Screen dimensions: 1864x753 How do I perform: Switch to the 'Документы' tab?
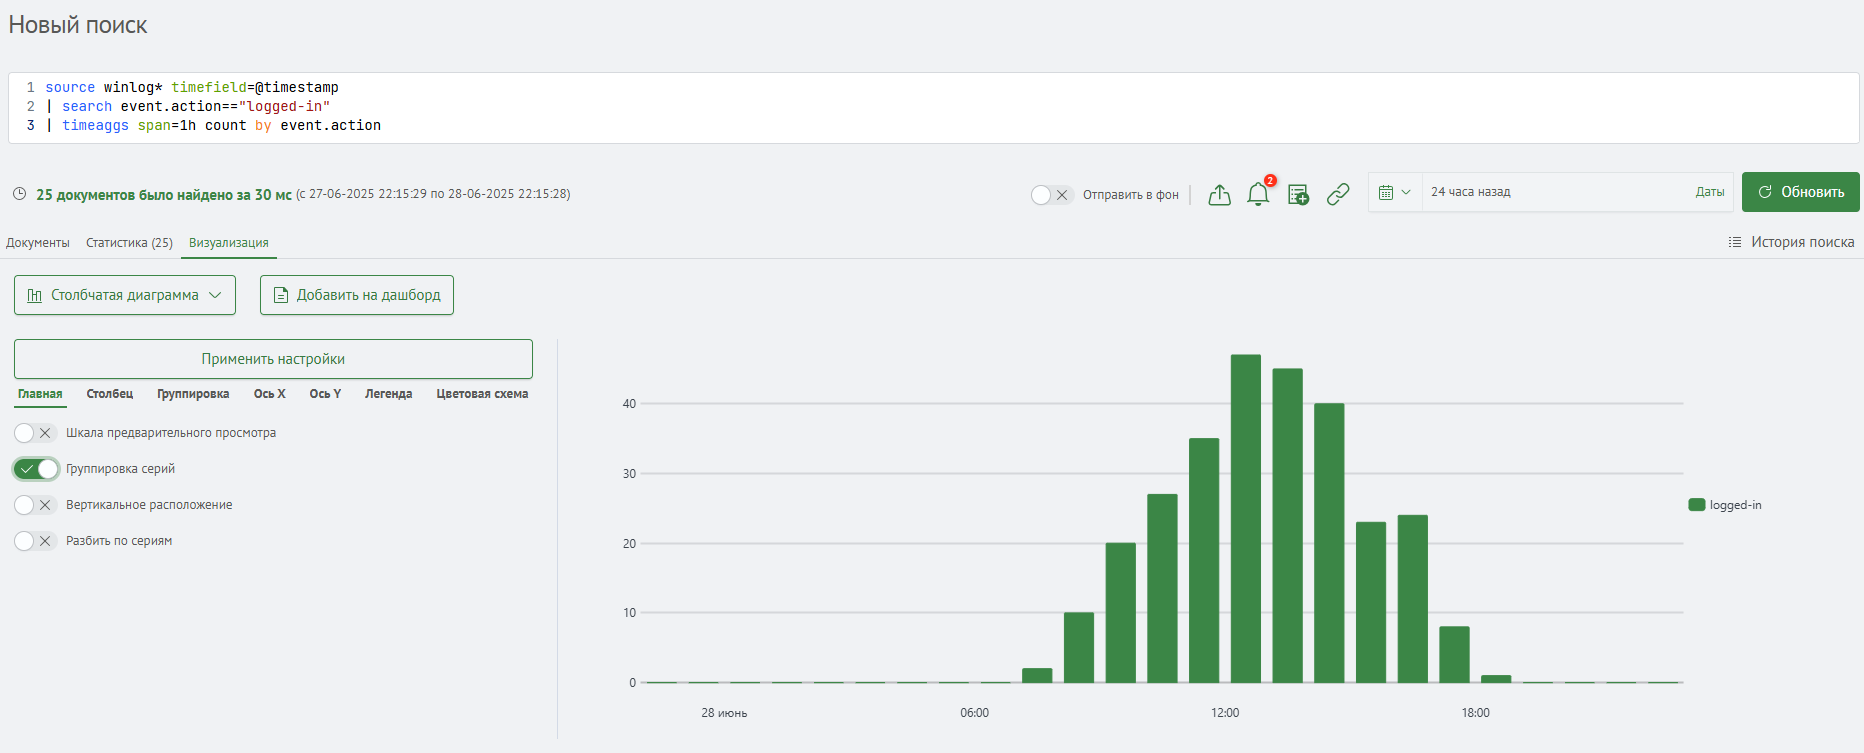(x=38, y=243)
